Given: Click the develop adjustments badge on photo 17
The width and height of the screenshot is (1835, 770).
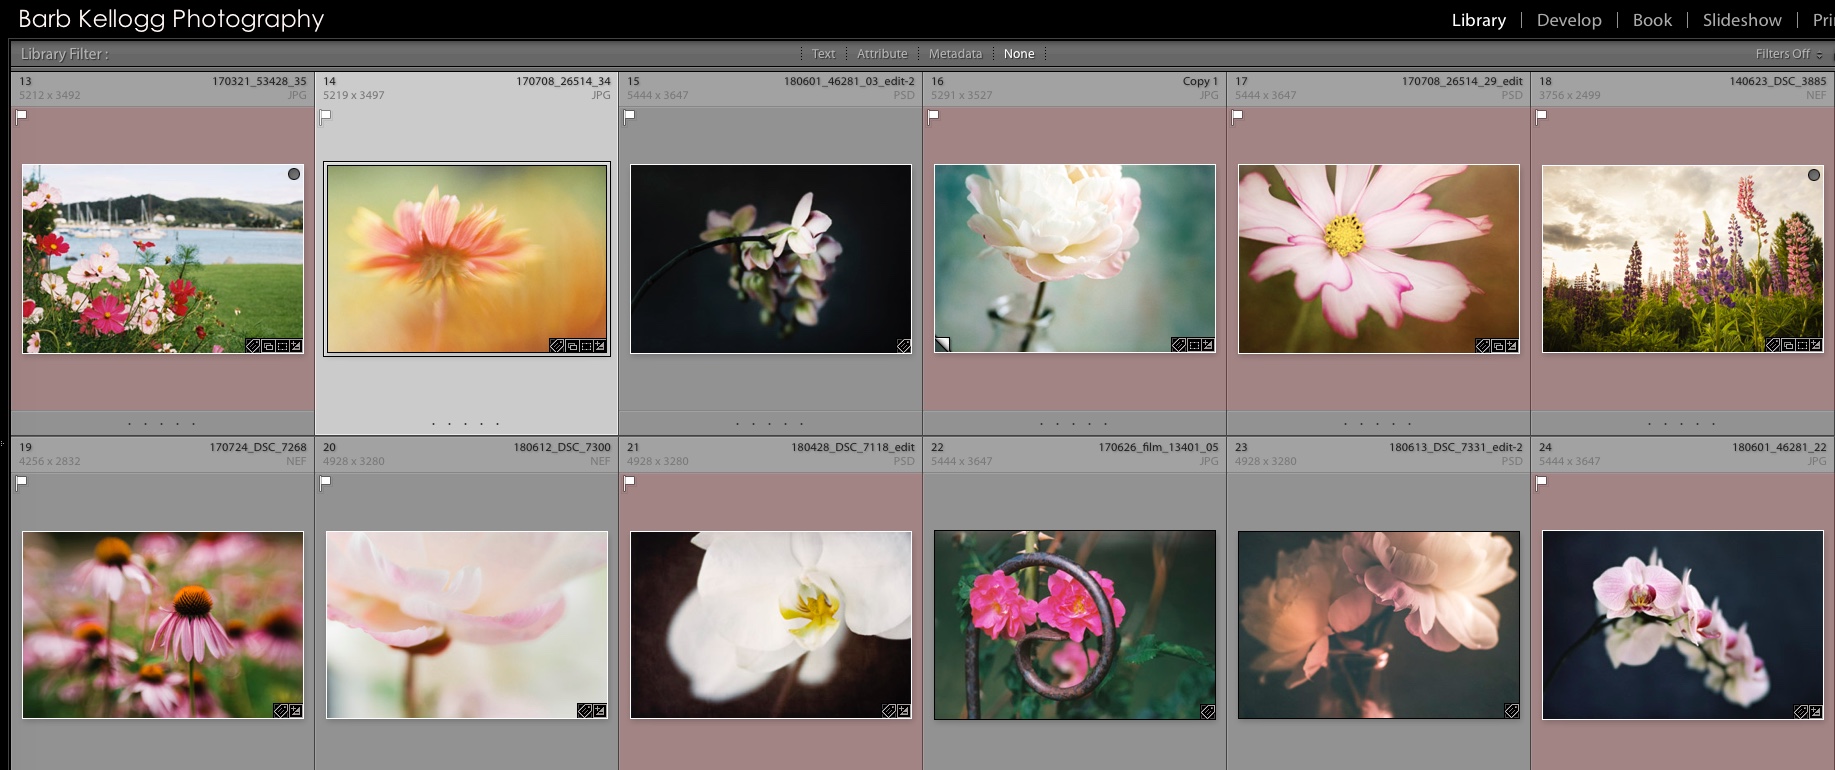Looking at the screenshot, I should click(x=1512, y=346).
